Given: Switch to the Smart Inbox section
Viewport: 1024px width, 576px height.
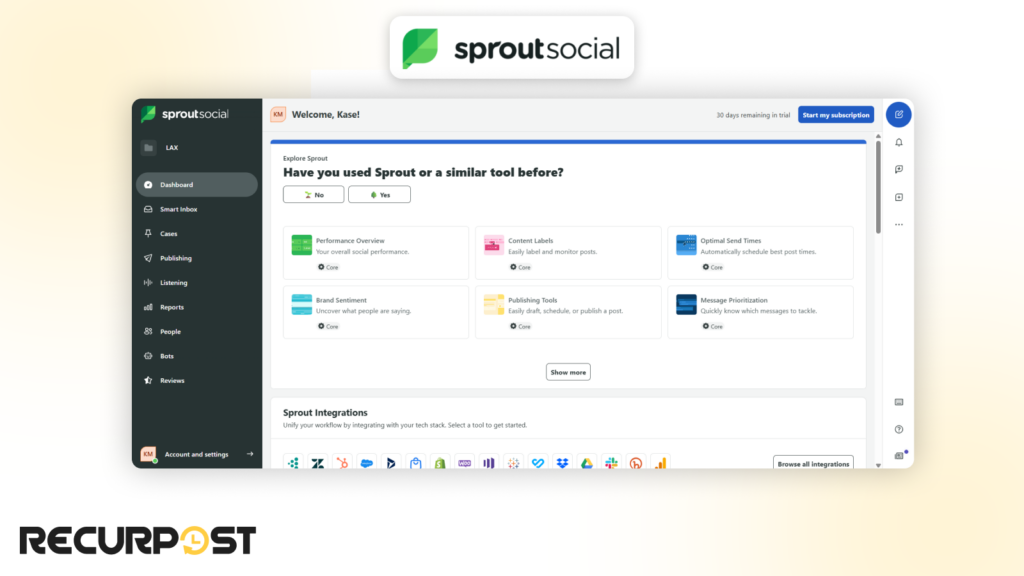Looking at the screenshot, I should click(x=183, y=209).
